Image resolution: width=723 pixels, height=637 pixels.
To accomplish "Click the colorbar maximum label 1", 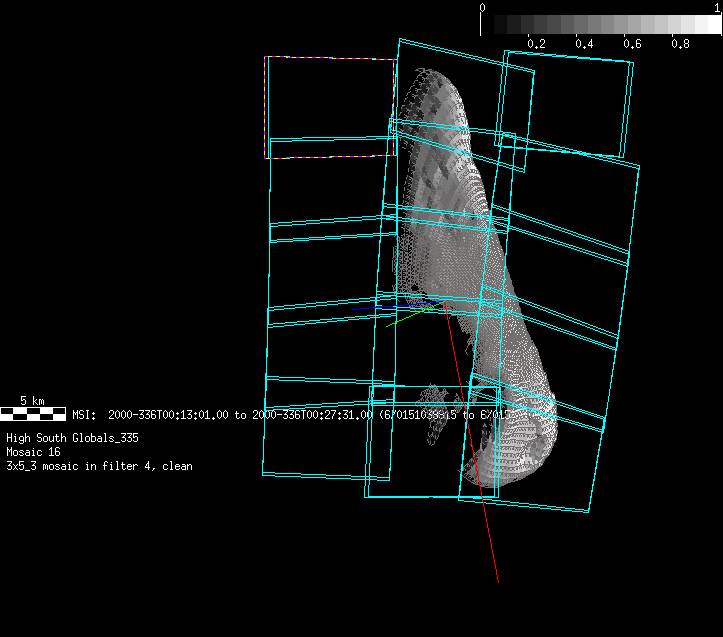I will tap(717, 7).
